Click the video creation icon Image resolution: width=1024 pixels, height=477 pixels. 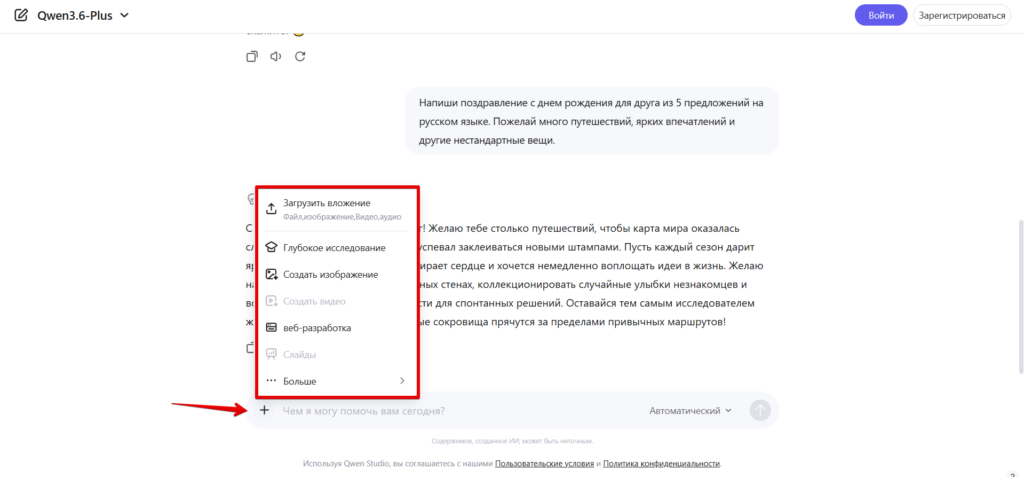(272, 301)
